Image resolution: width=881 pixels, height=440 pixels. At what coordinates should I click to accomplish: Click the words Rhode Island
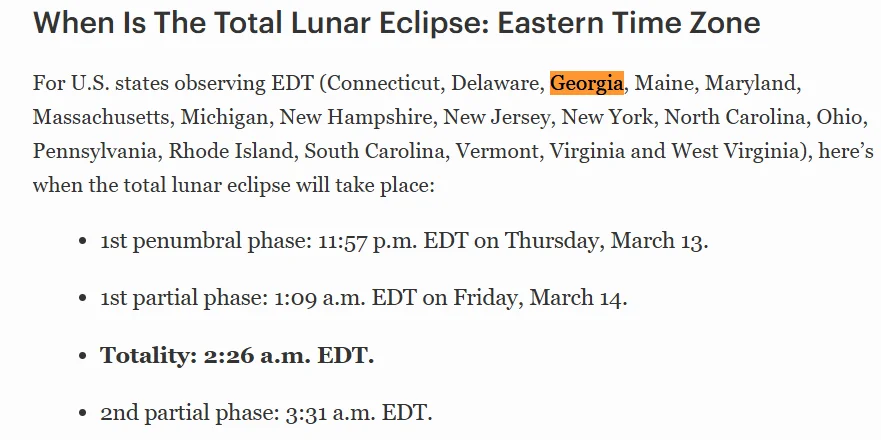pos(231,152)
